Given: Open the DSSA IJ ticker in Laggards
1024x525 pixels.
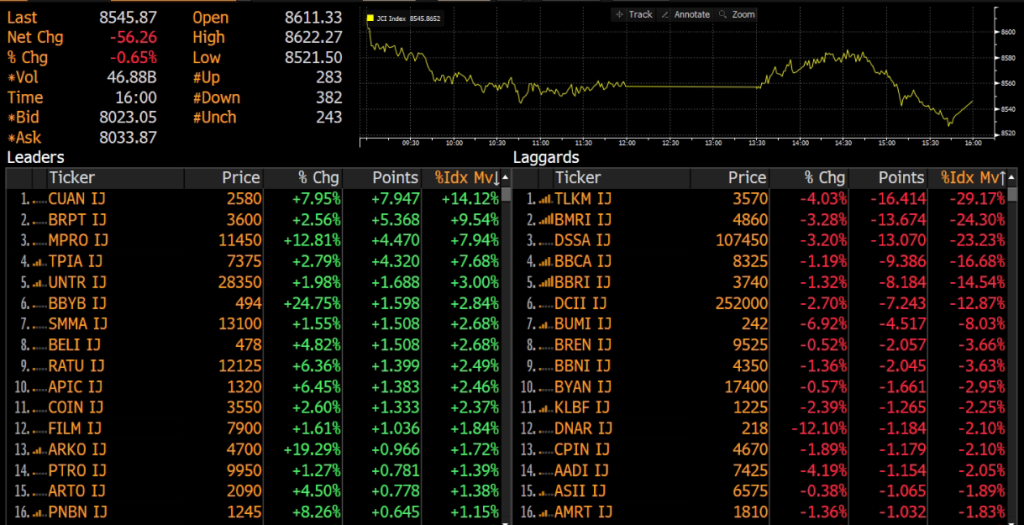Looking at the screenshot, I should [583, 241].
